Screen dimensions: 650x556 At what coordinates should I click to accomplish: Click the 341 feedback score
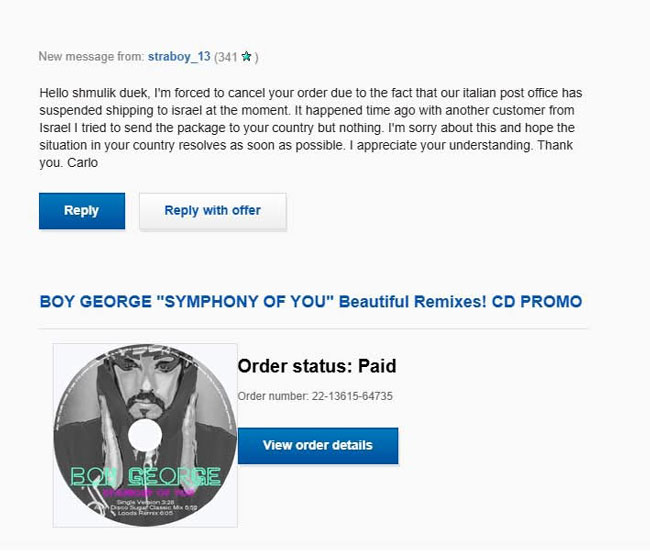(x=227, y=57)
